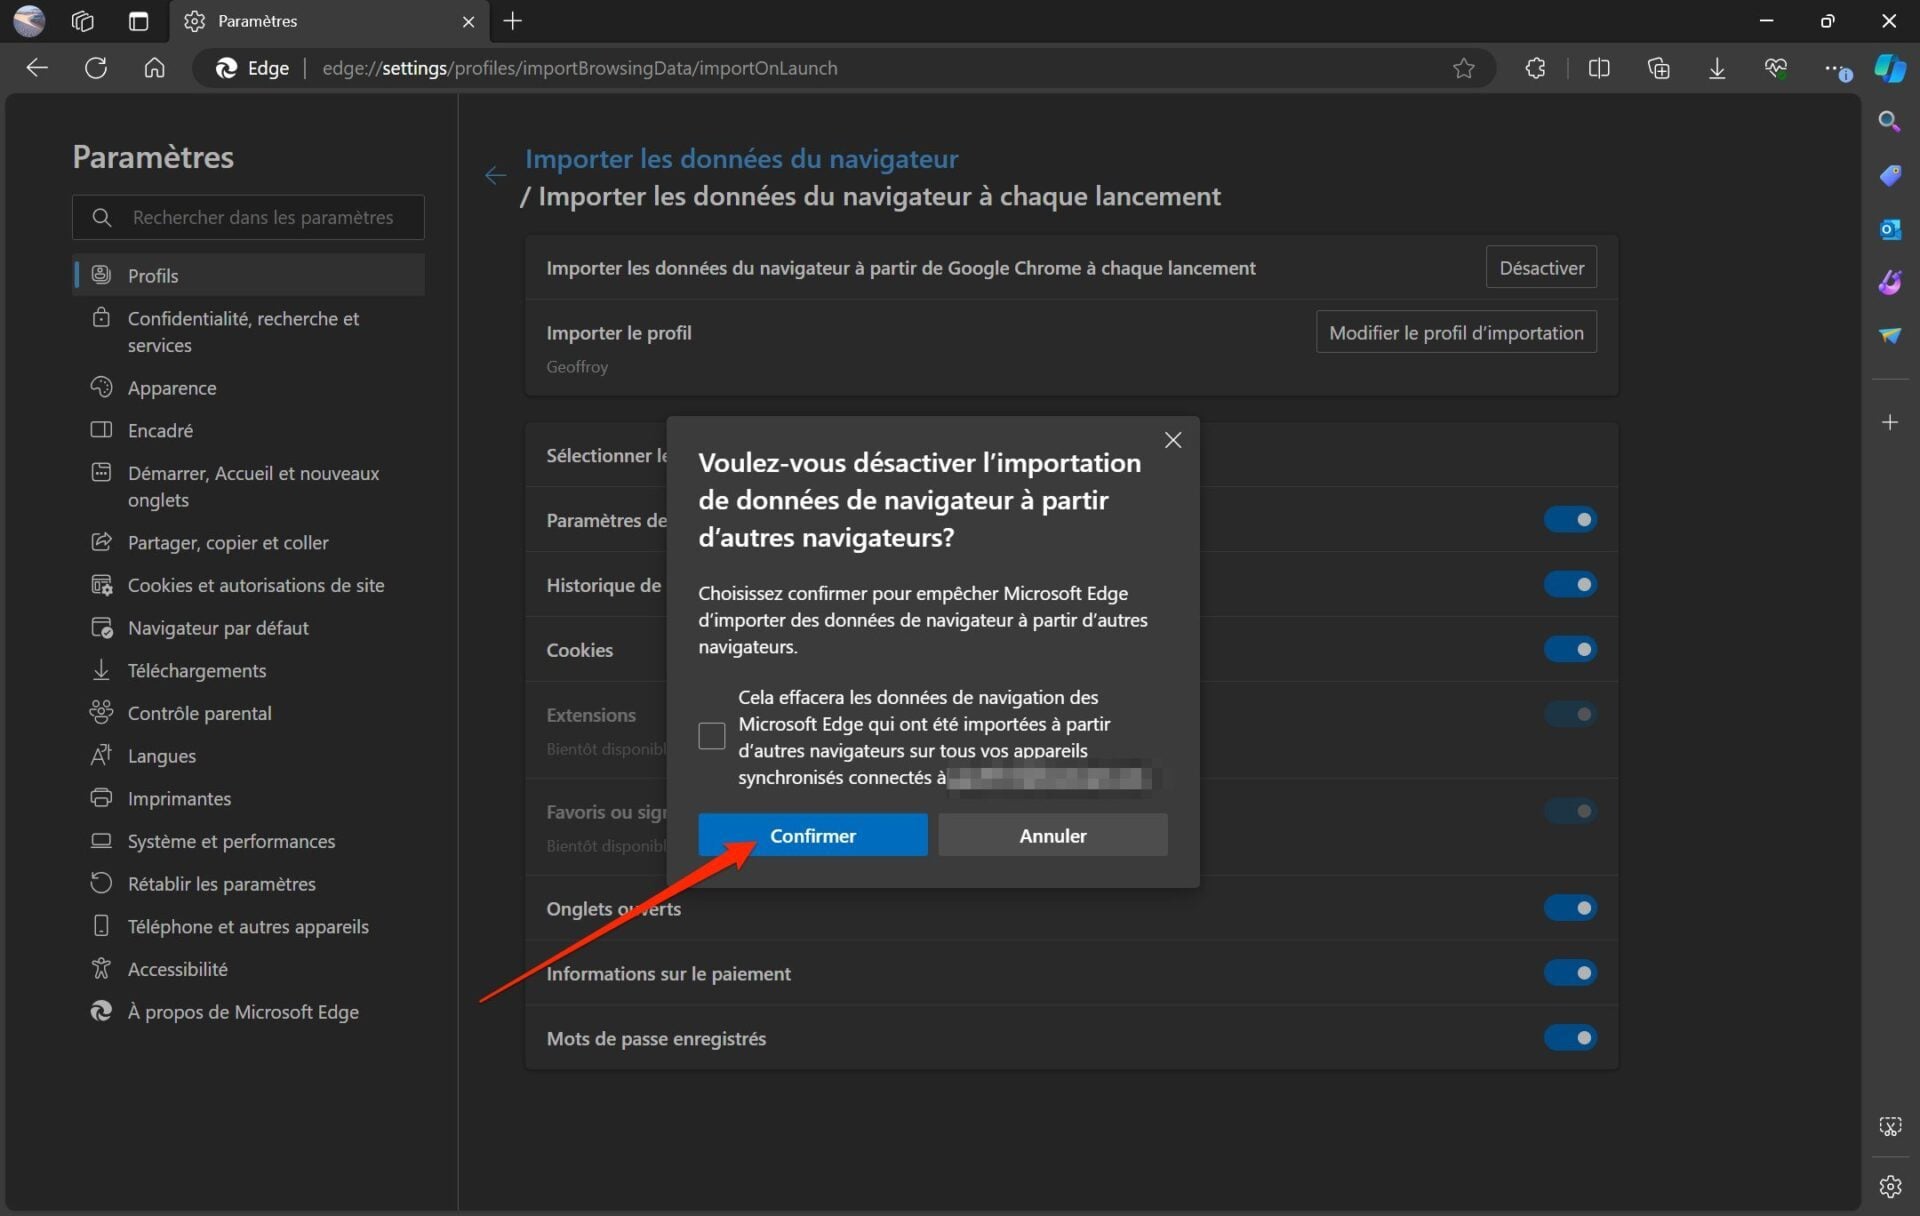Click Annuler in the dialog
This screenshot has width=1920, height=1216.
point(1052,835)
